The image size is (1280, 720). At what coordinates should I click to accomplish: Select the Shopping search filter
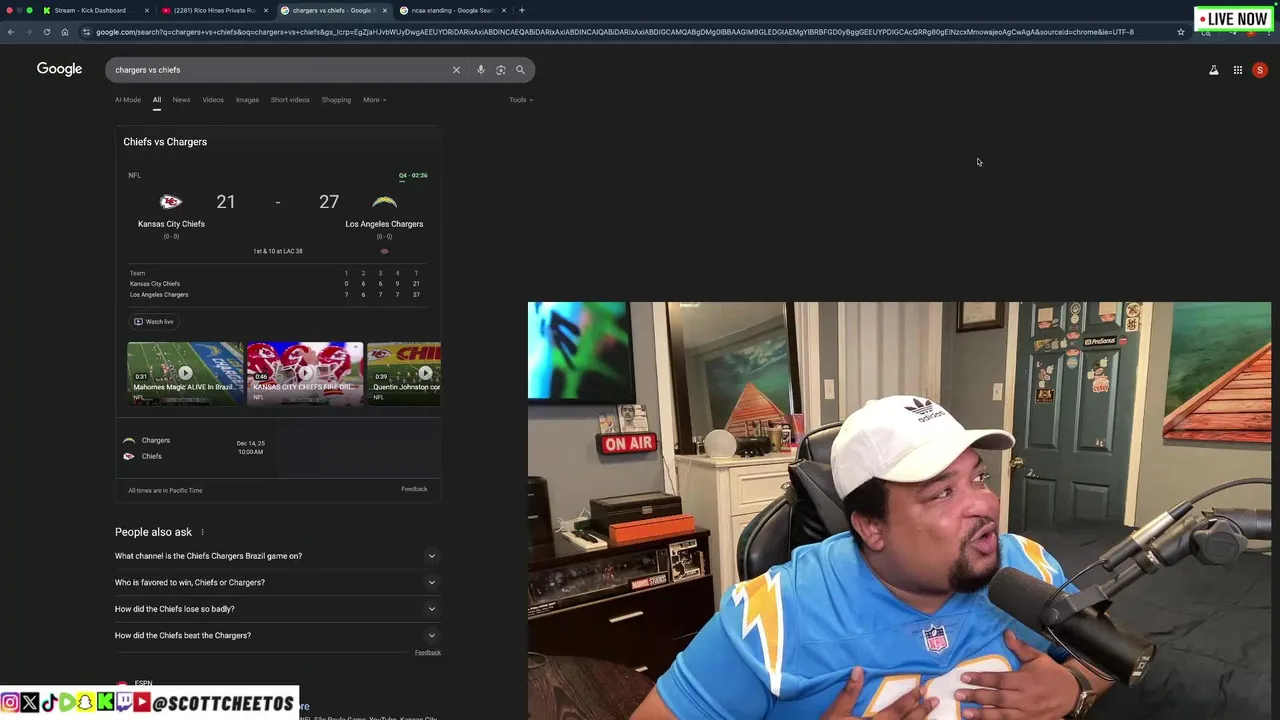(336, 100)
